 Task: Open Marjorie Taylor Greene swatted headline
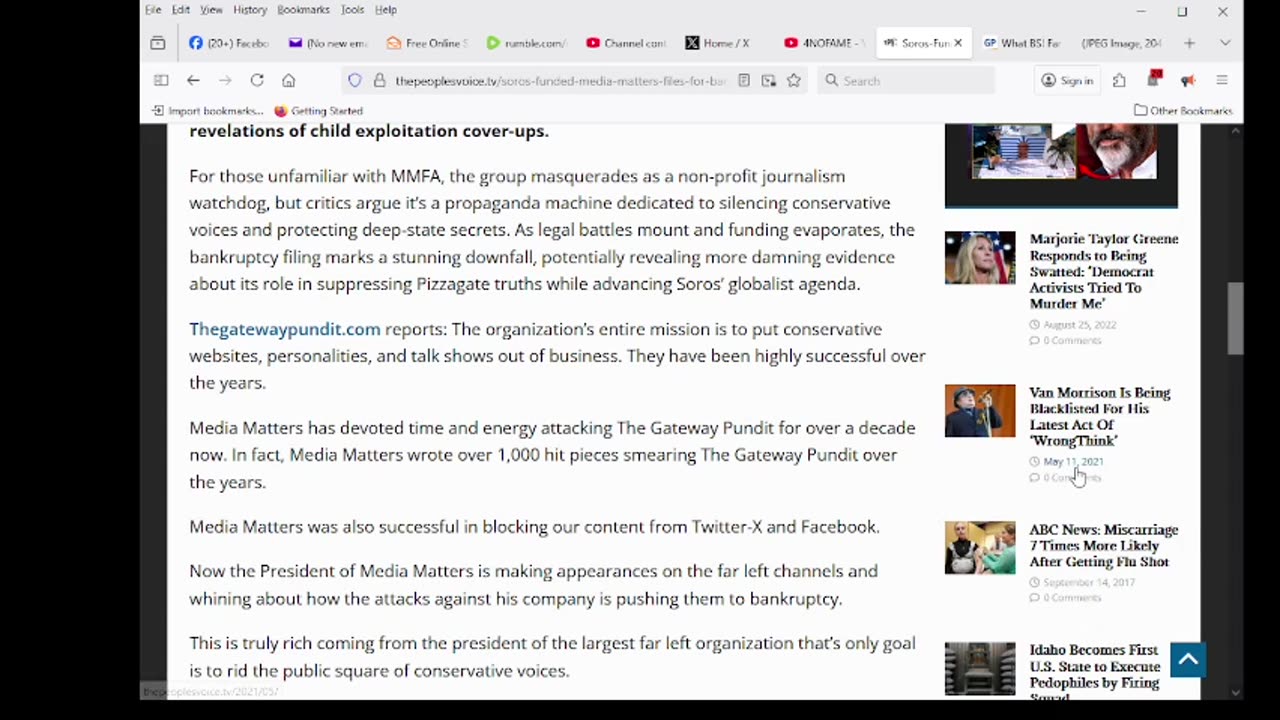pos(1104,271)
